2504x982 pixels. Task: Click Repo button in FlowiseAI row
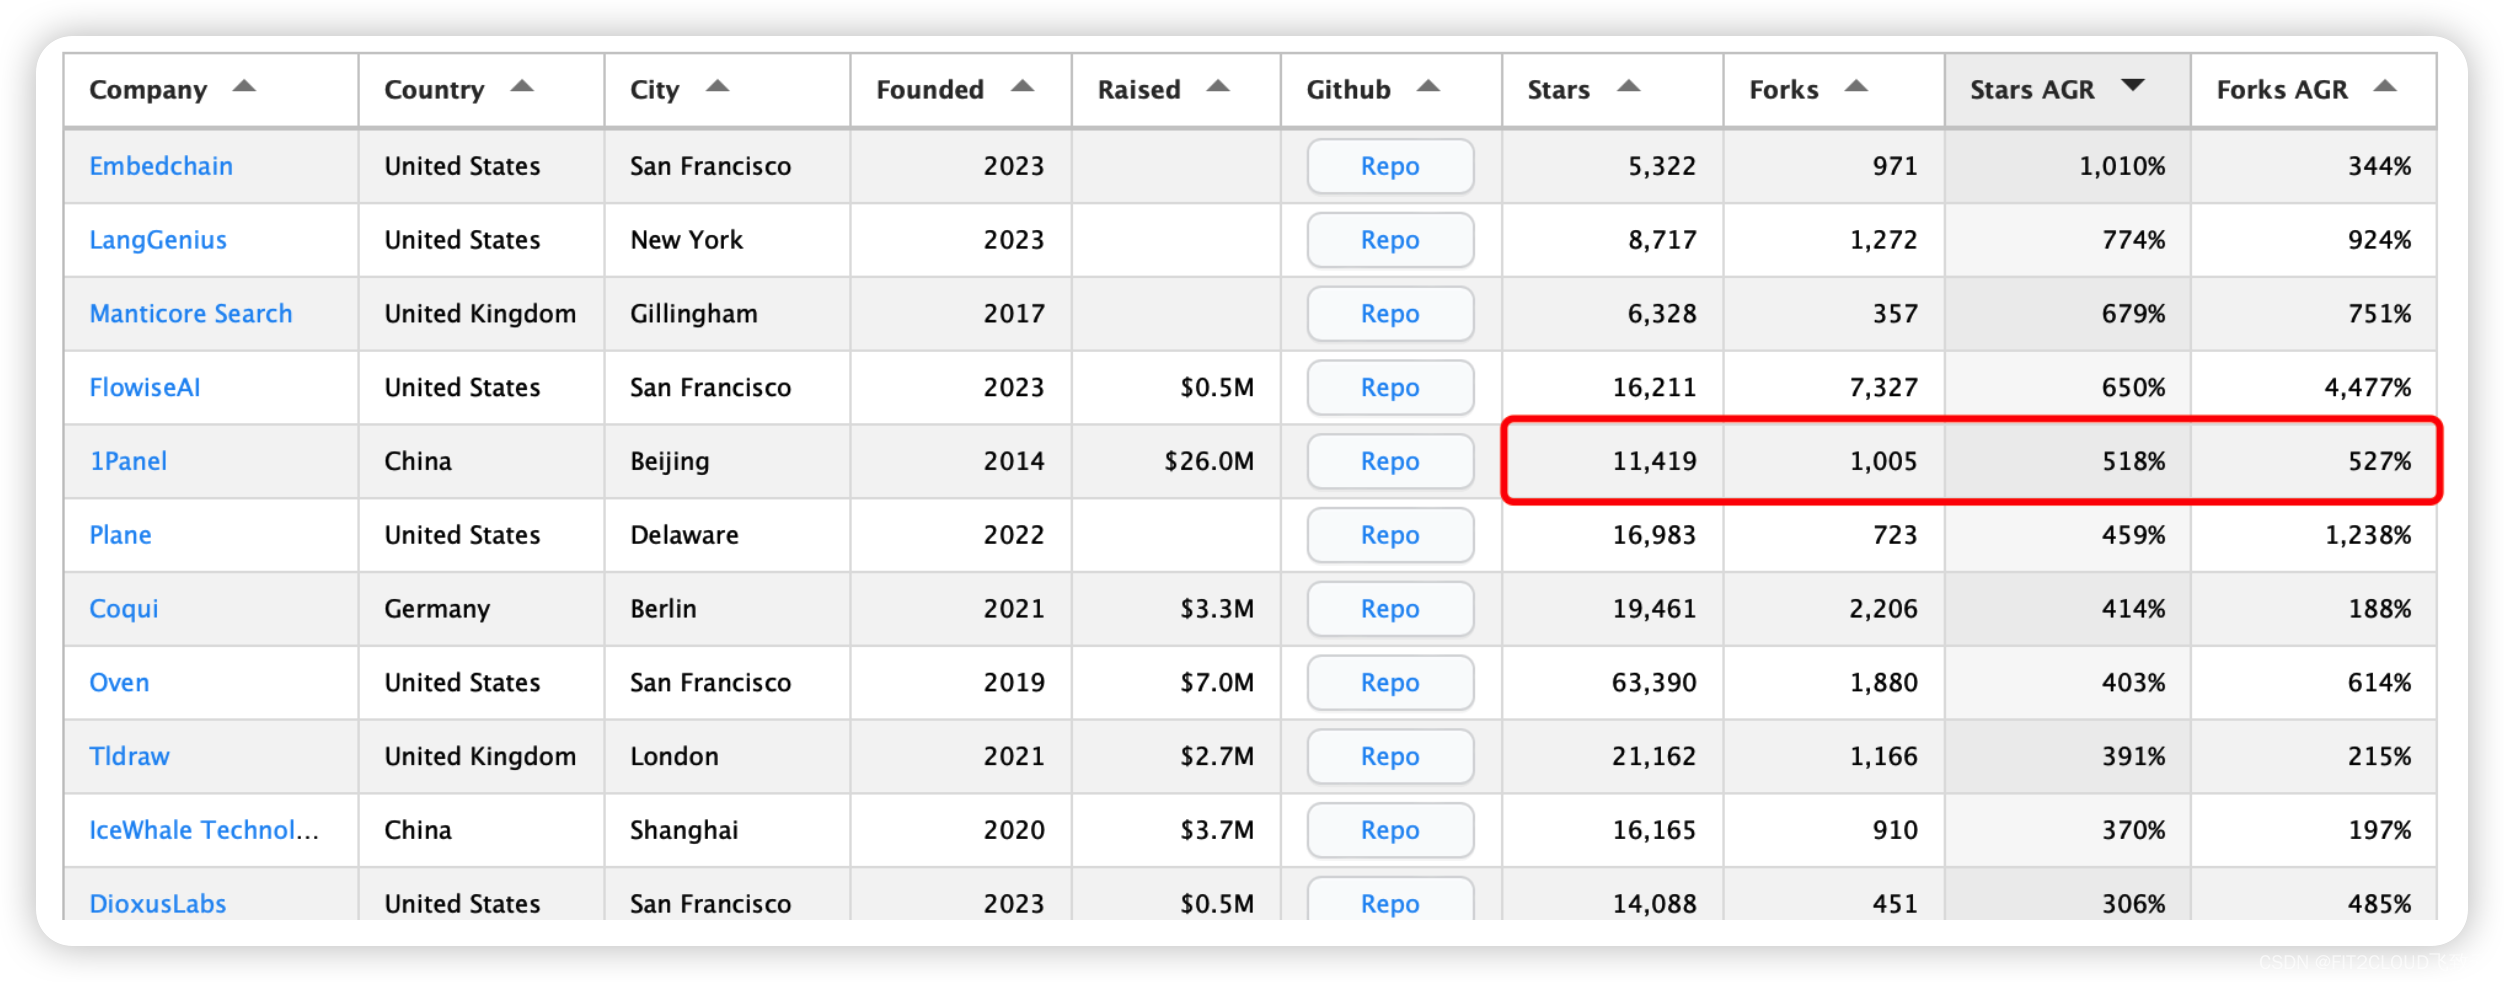[1390, 388]
